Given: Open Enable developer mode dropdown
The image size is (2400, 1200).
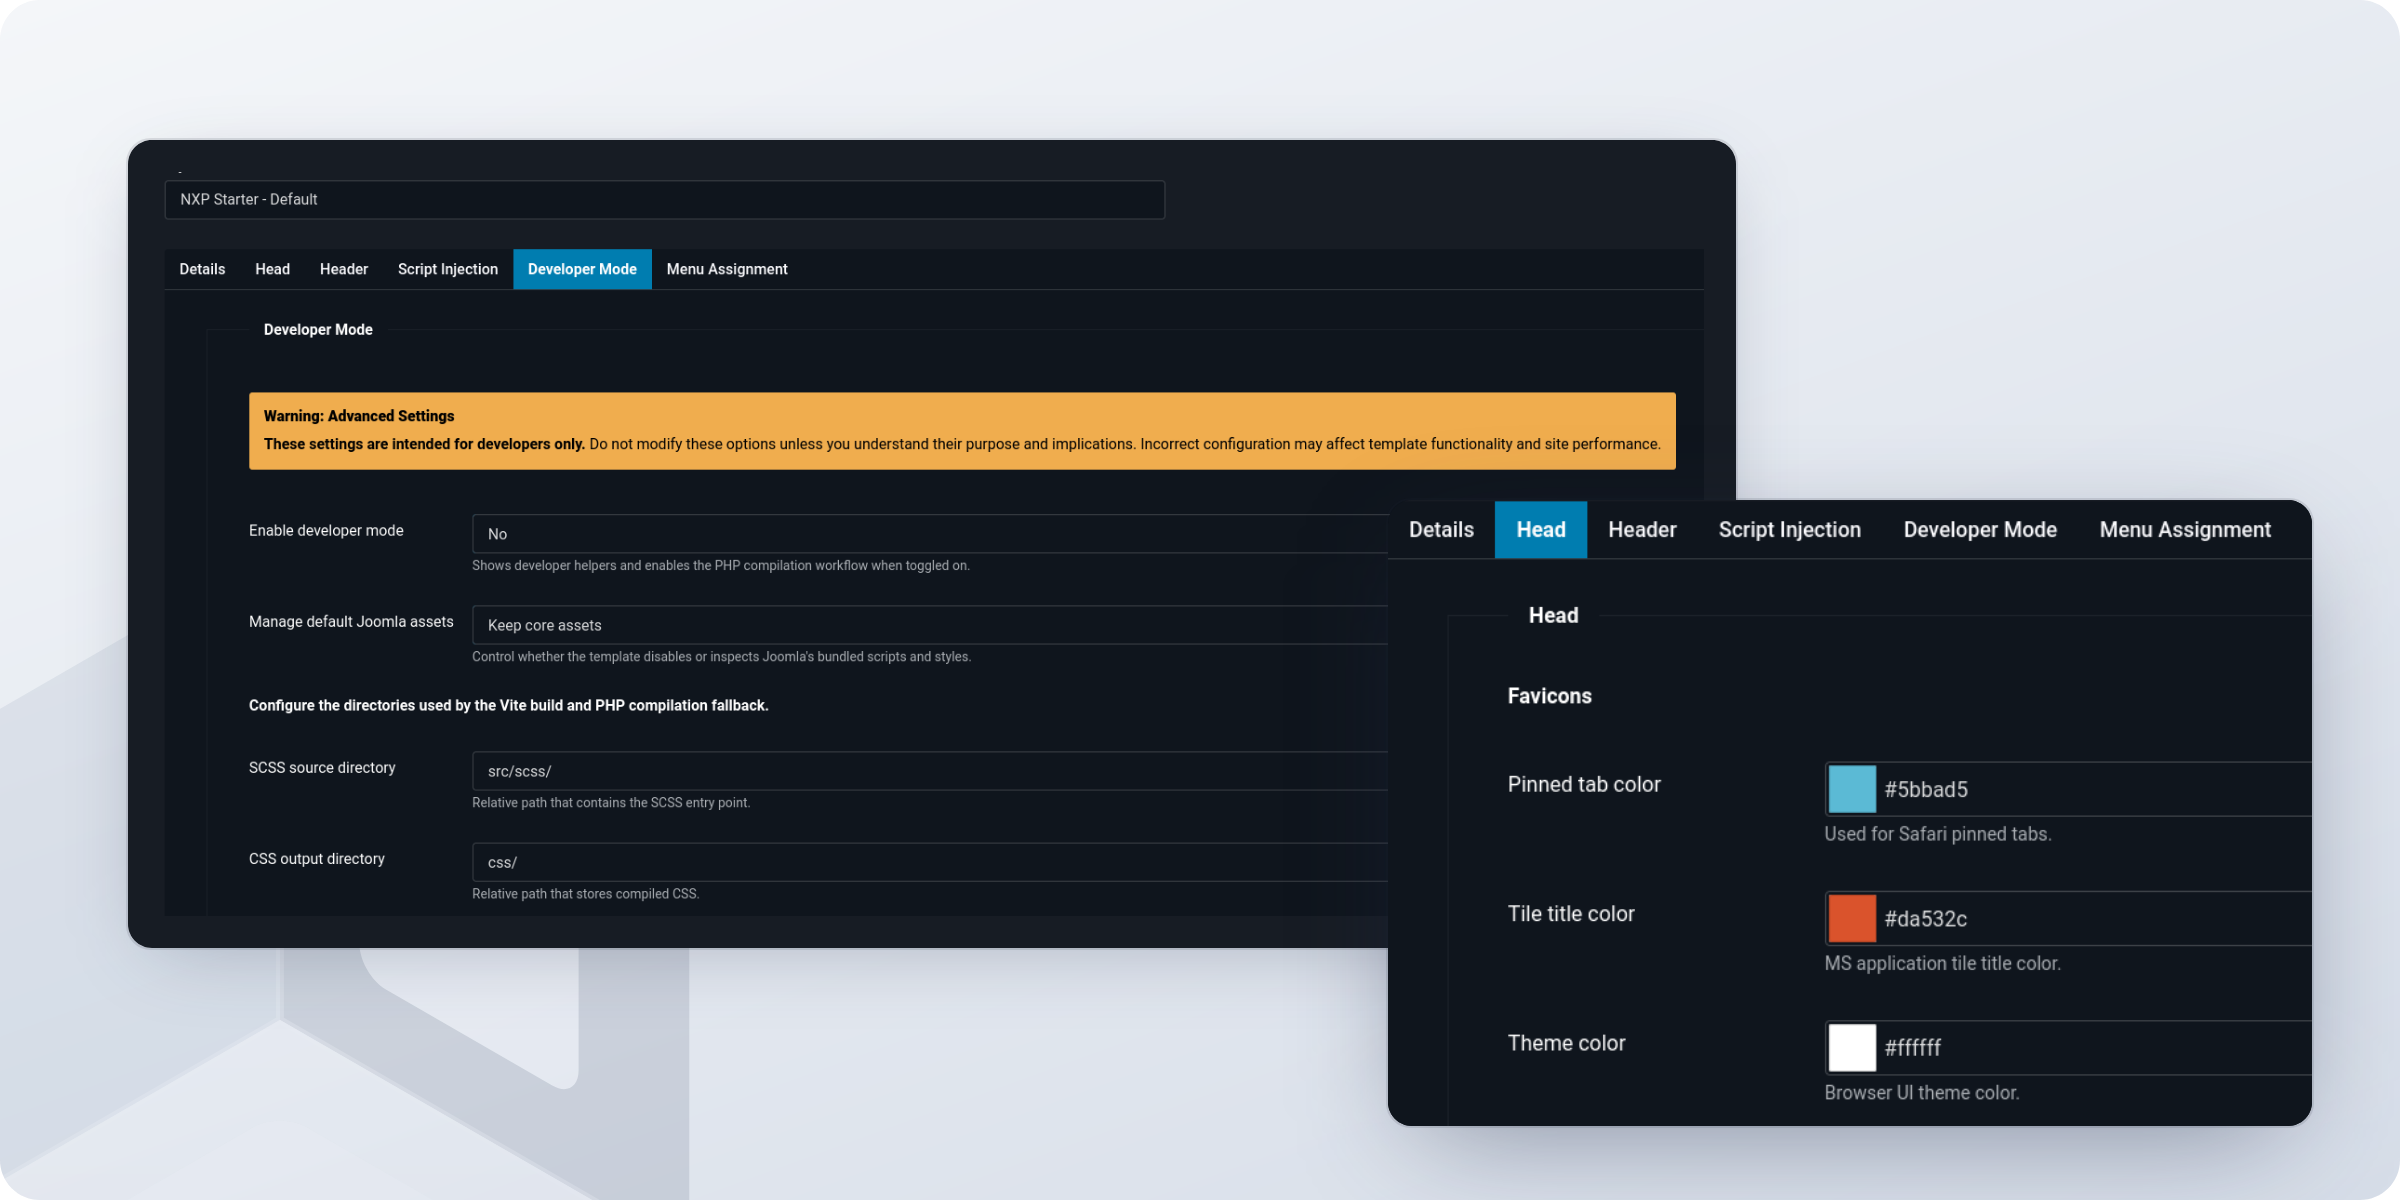Looking at the screenshot, I should pyautogui.click(x=930, y=534).
